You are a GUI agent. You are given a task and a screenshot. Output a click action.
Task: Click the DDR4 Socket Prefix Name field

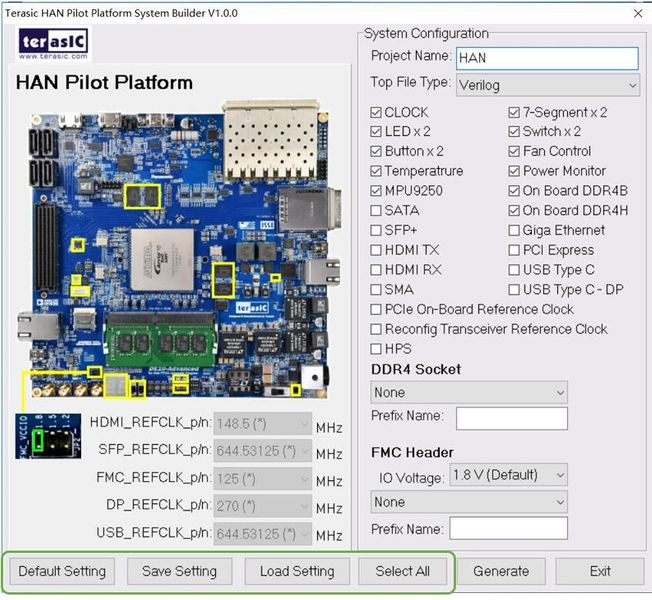[511, 418]
